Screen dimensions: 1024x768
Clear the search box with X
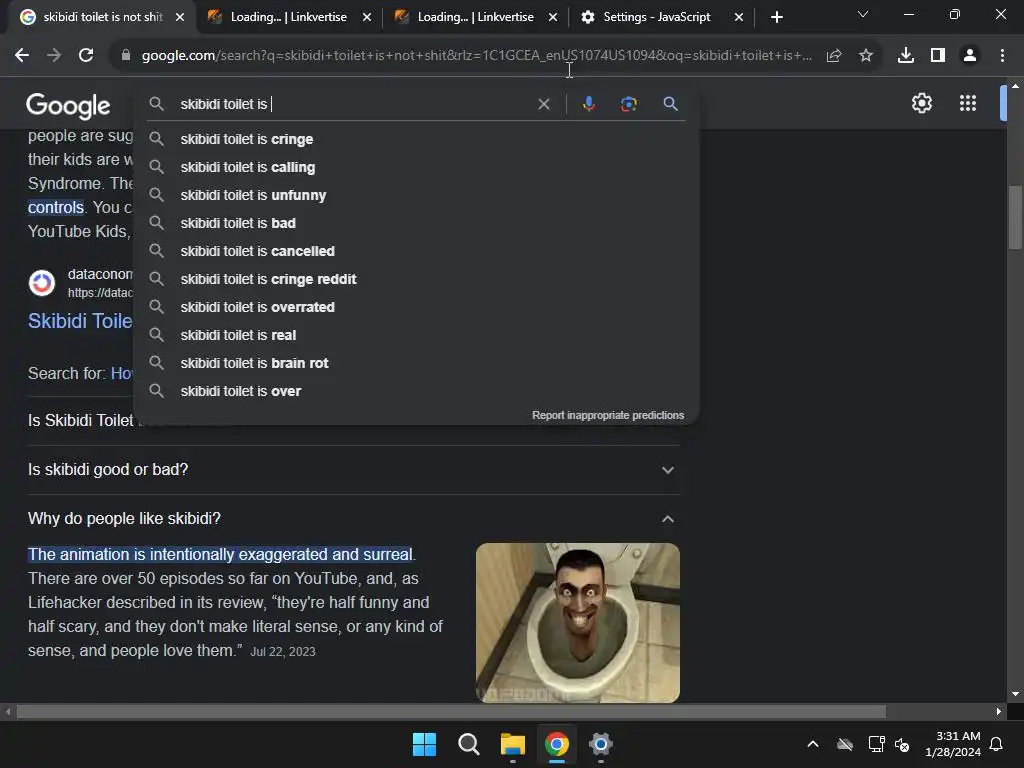pos(543,104)
